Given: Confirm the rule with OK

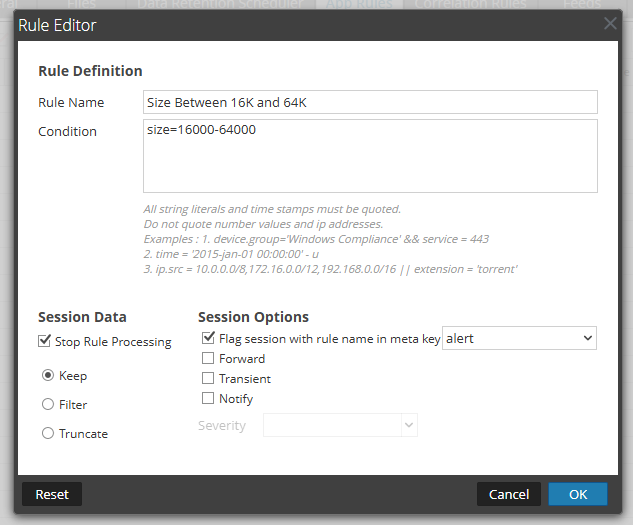Looking at the screenshot, I should [578, 494].
